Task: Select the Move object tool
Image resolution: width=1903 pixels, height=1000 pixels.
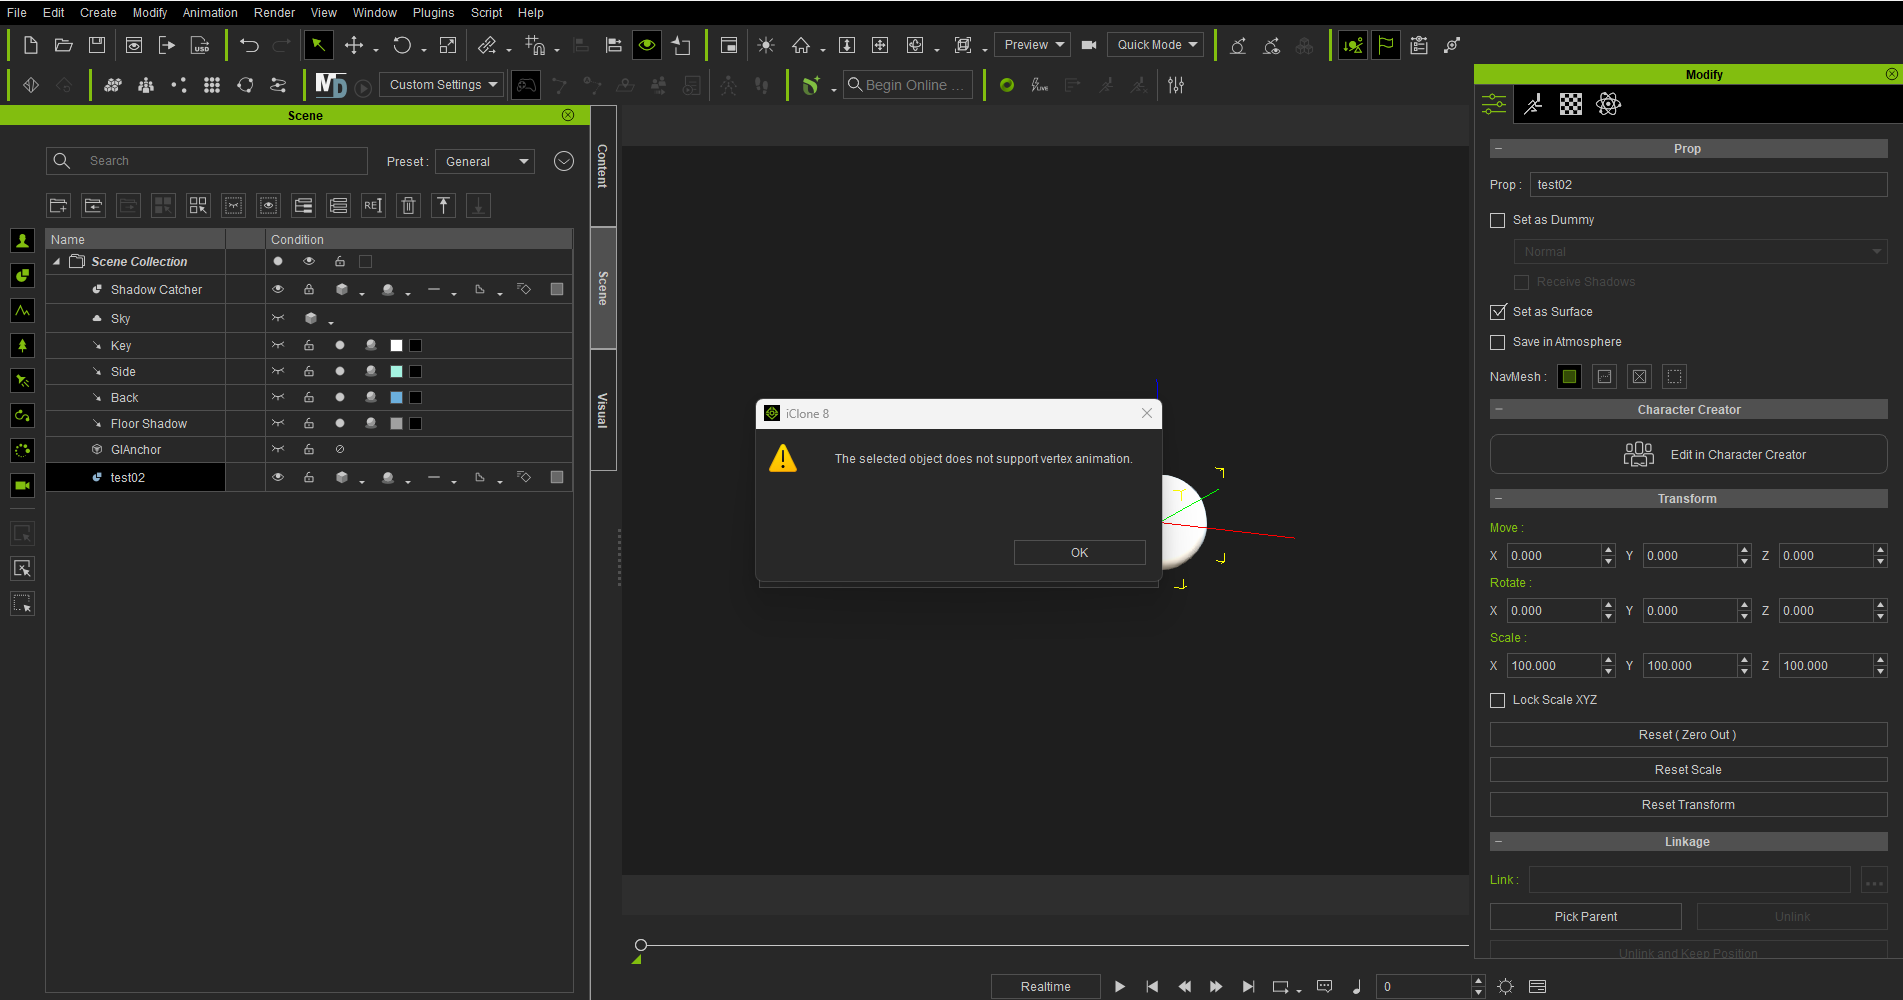Action: [x=354, y=45]
